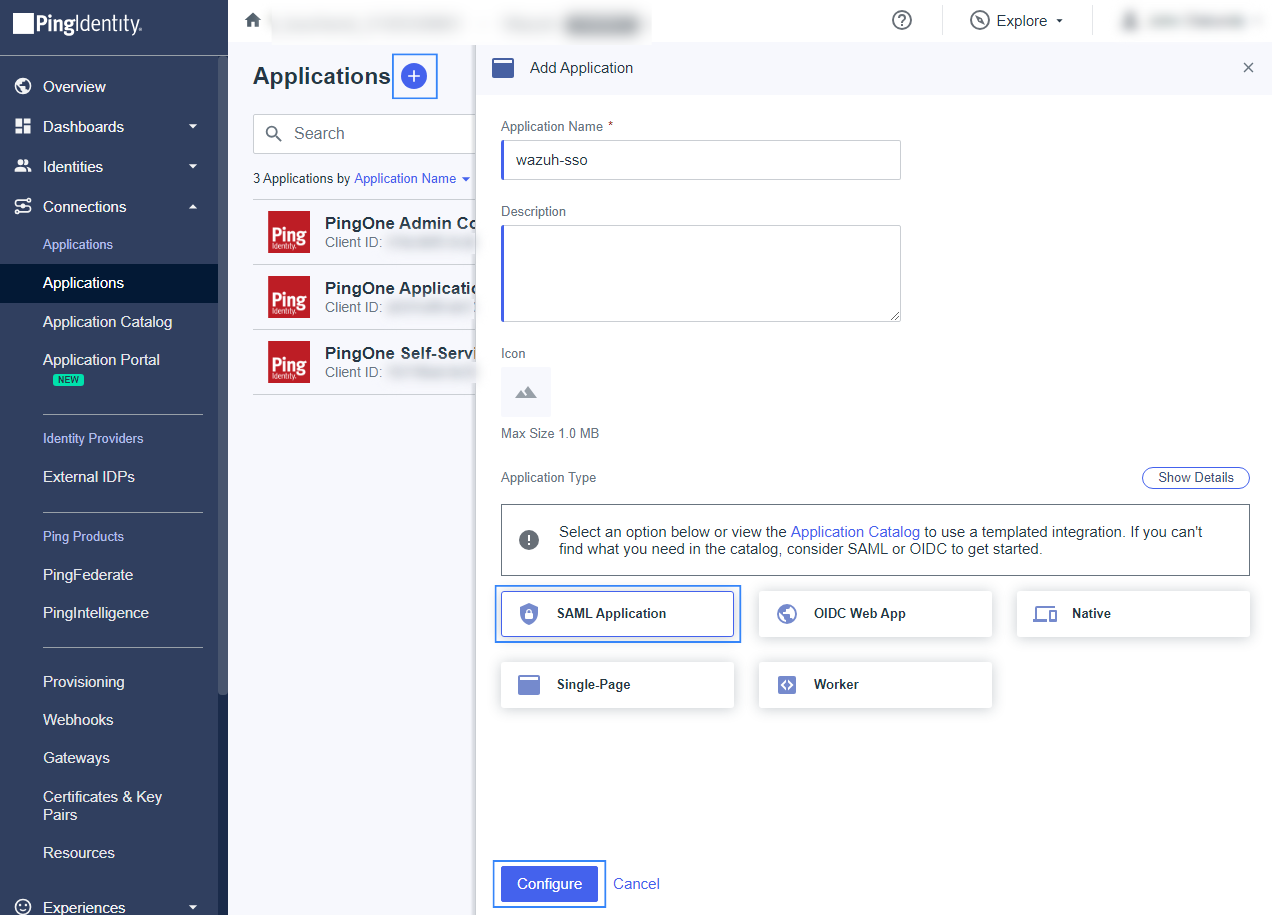The width and height of the screenshot is (1272, 915).
Task: Click the PingOne Self-Service app logo
Action: click(x=289, y=362)
